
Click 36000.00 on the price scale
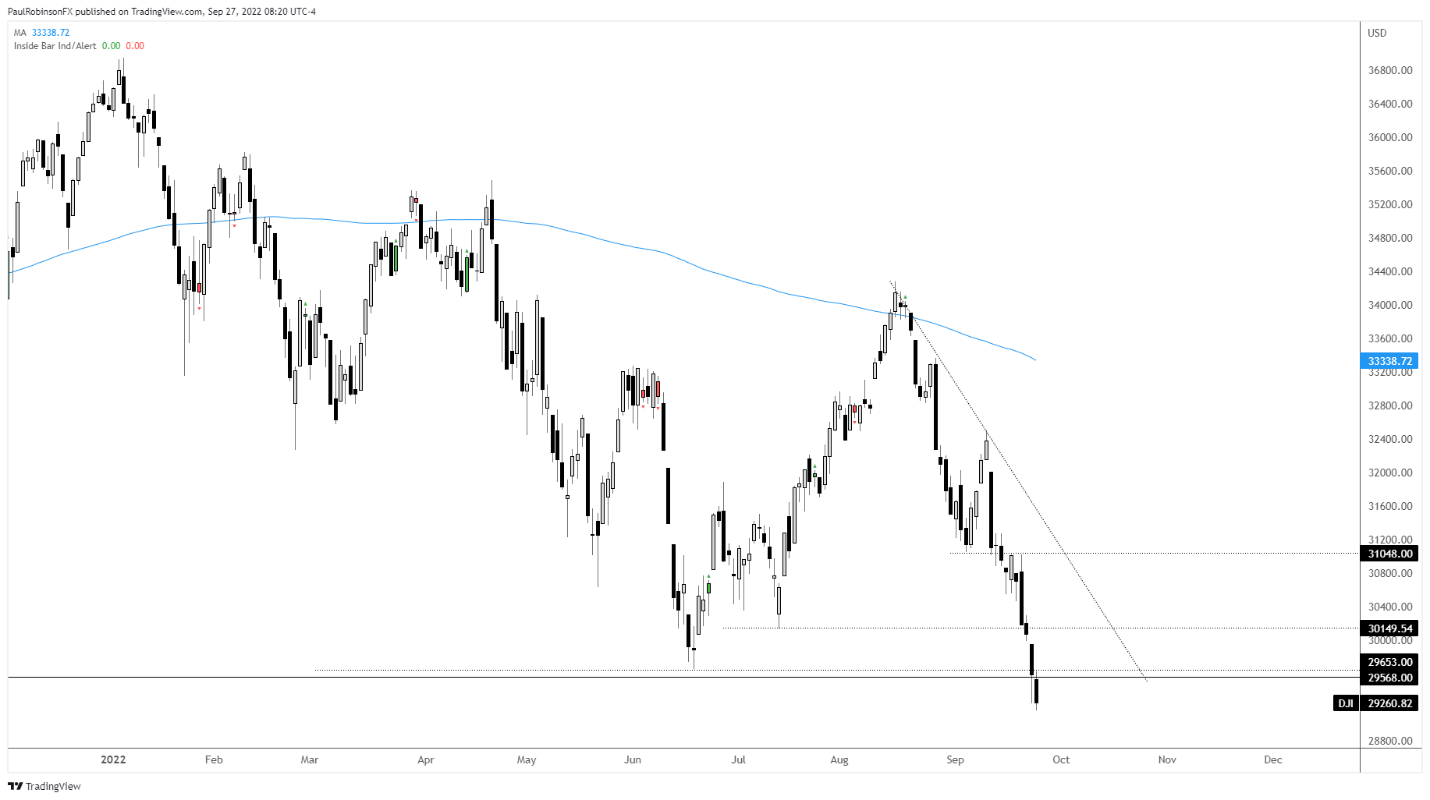tap(1390, 138)
